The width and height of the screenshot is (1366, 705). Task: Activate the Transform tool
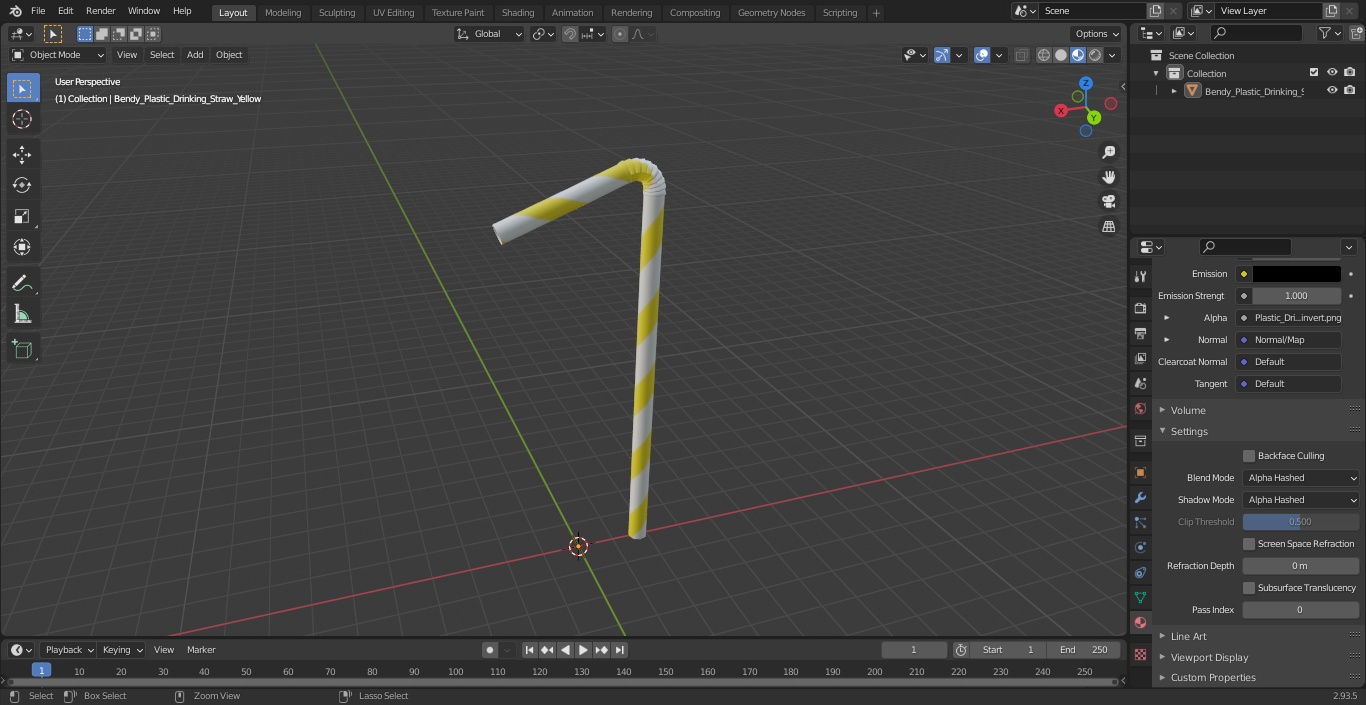(22, 247)
